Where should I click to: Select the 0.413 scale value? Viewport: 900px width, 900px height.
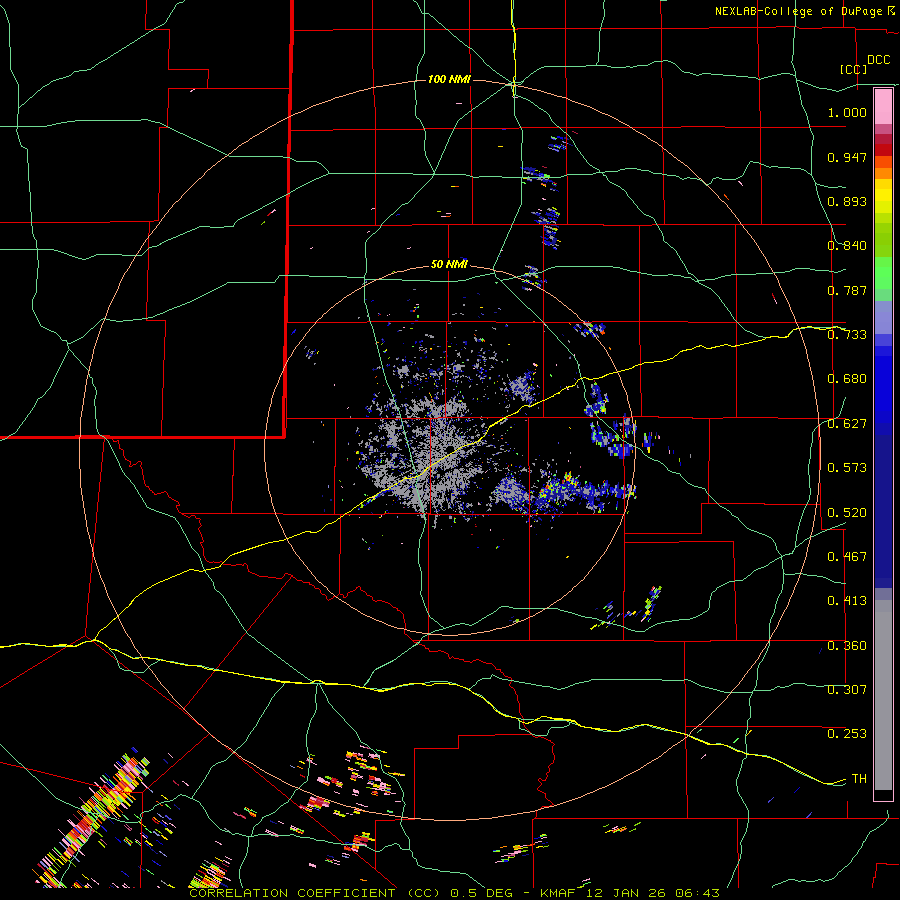point(847,601)
